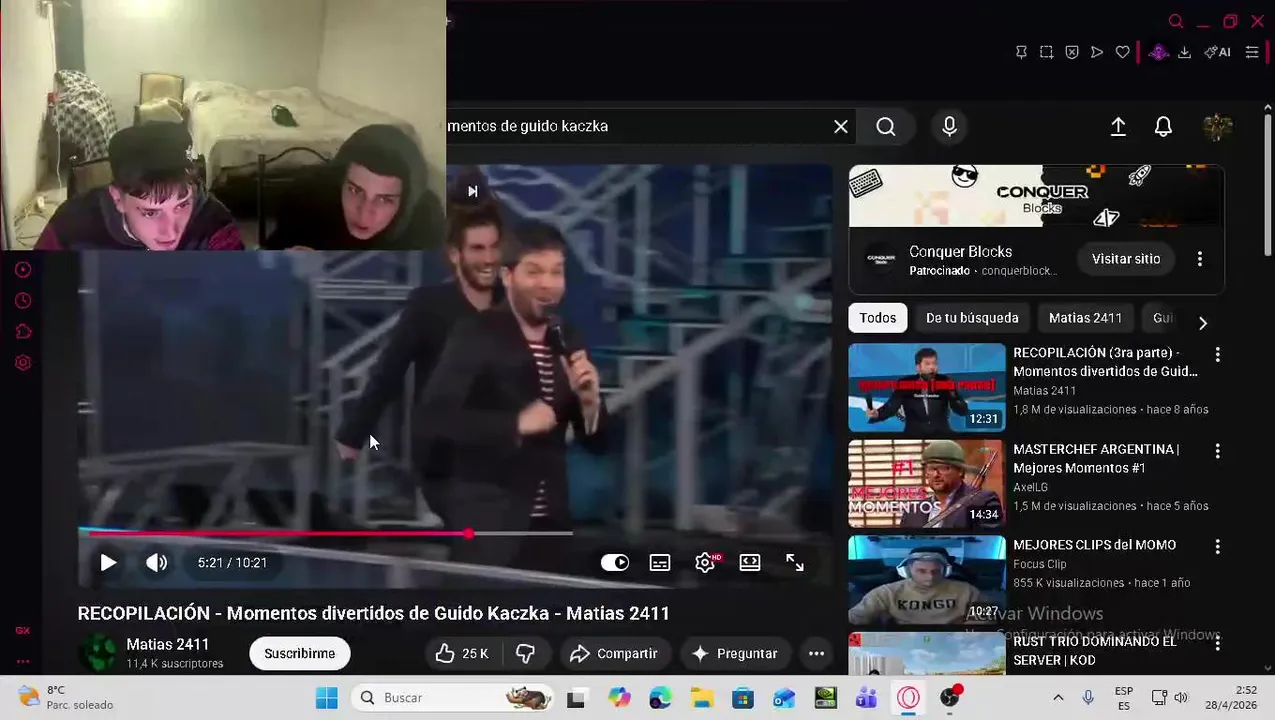Image resolution: width=1275 pixels, height=720 pixels.
Task: Open the 12:31 RECOPILACIÓN 3ra parte thumbnail
Action: (927, 387)
